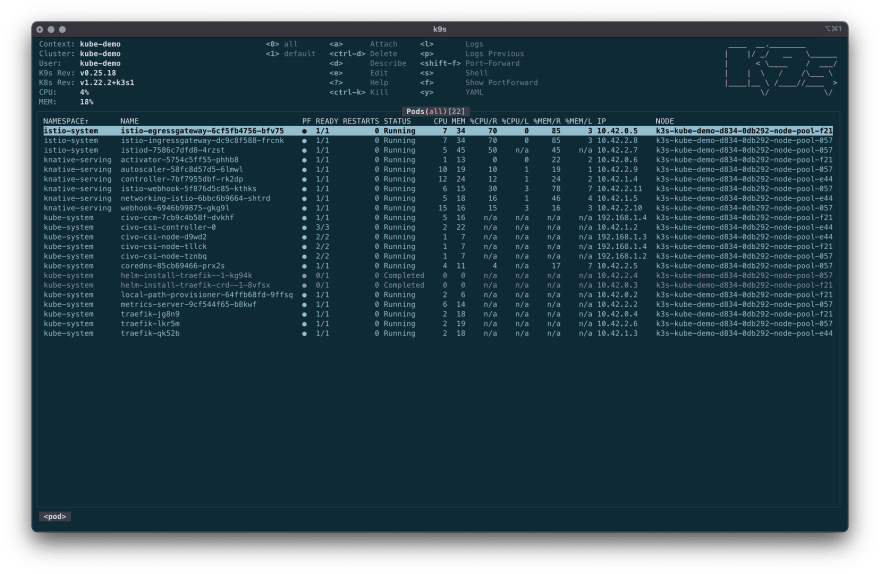Image resolution: width=880 pixels, height=574 pixels.
Task: Click the K9s Rev v0.25.18 value
Action: click(98, 73)
